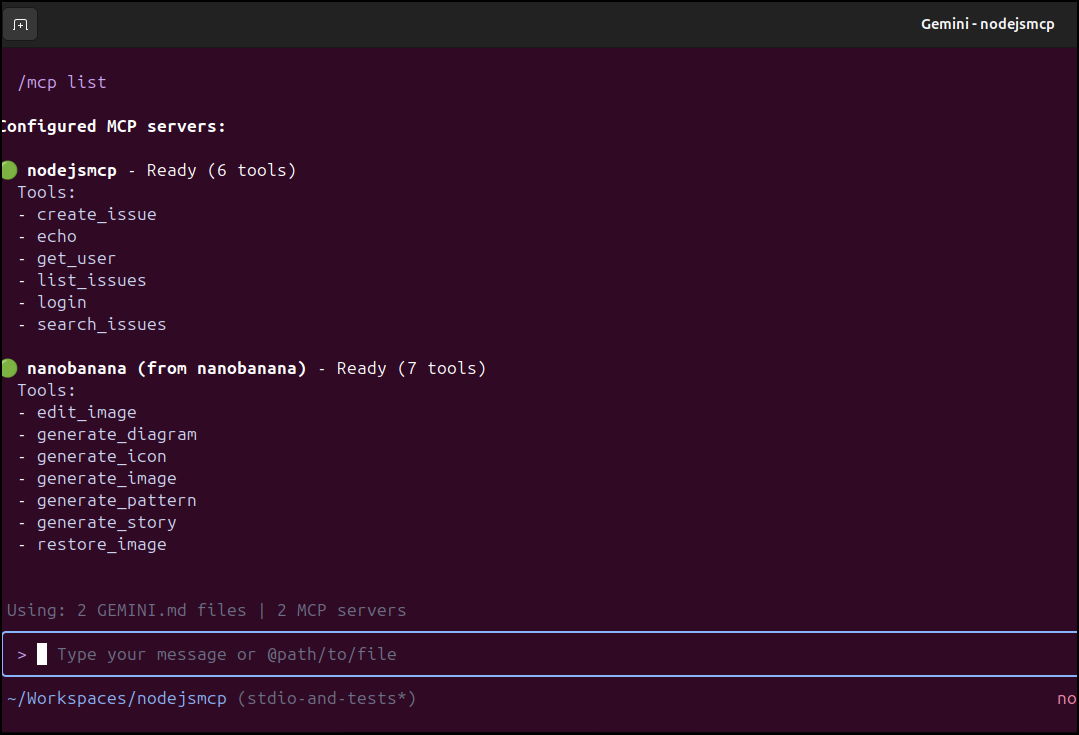Select the restore_image tool entry
Viewport: 1079px width, 735px height.
pos(101,544)
